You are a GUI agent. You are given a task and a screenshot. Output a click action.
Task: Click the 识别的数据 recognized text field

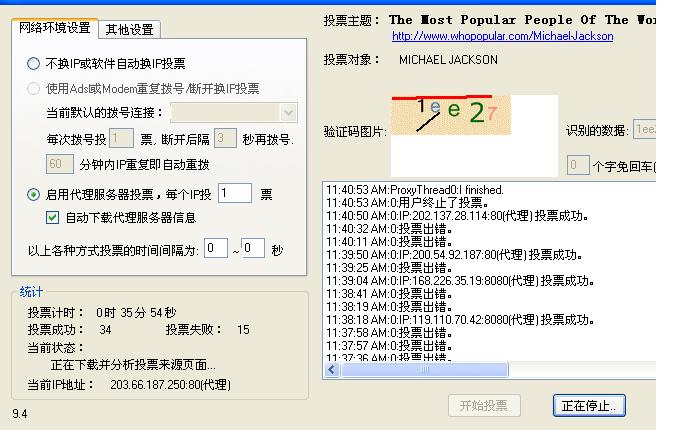coord(644,129)
